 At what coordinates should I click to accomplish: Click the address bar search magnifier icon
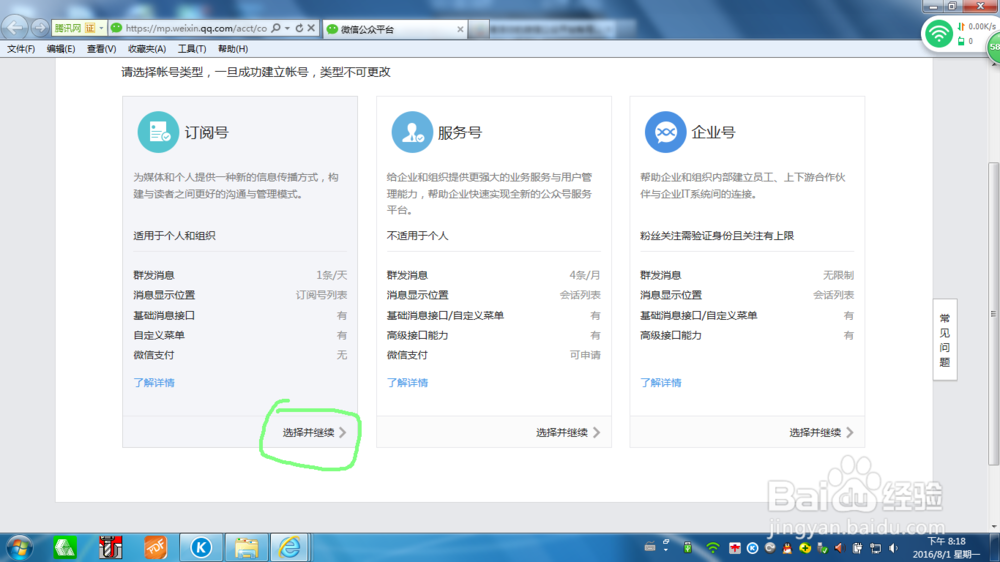276,28
